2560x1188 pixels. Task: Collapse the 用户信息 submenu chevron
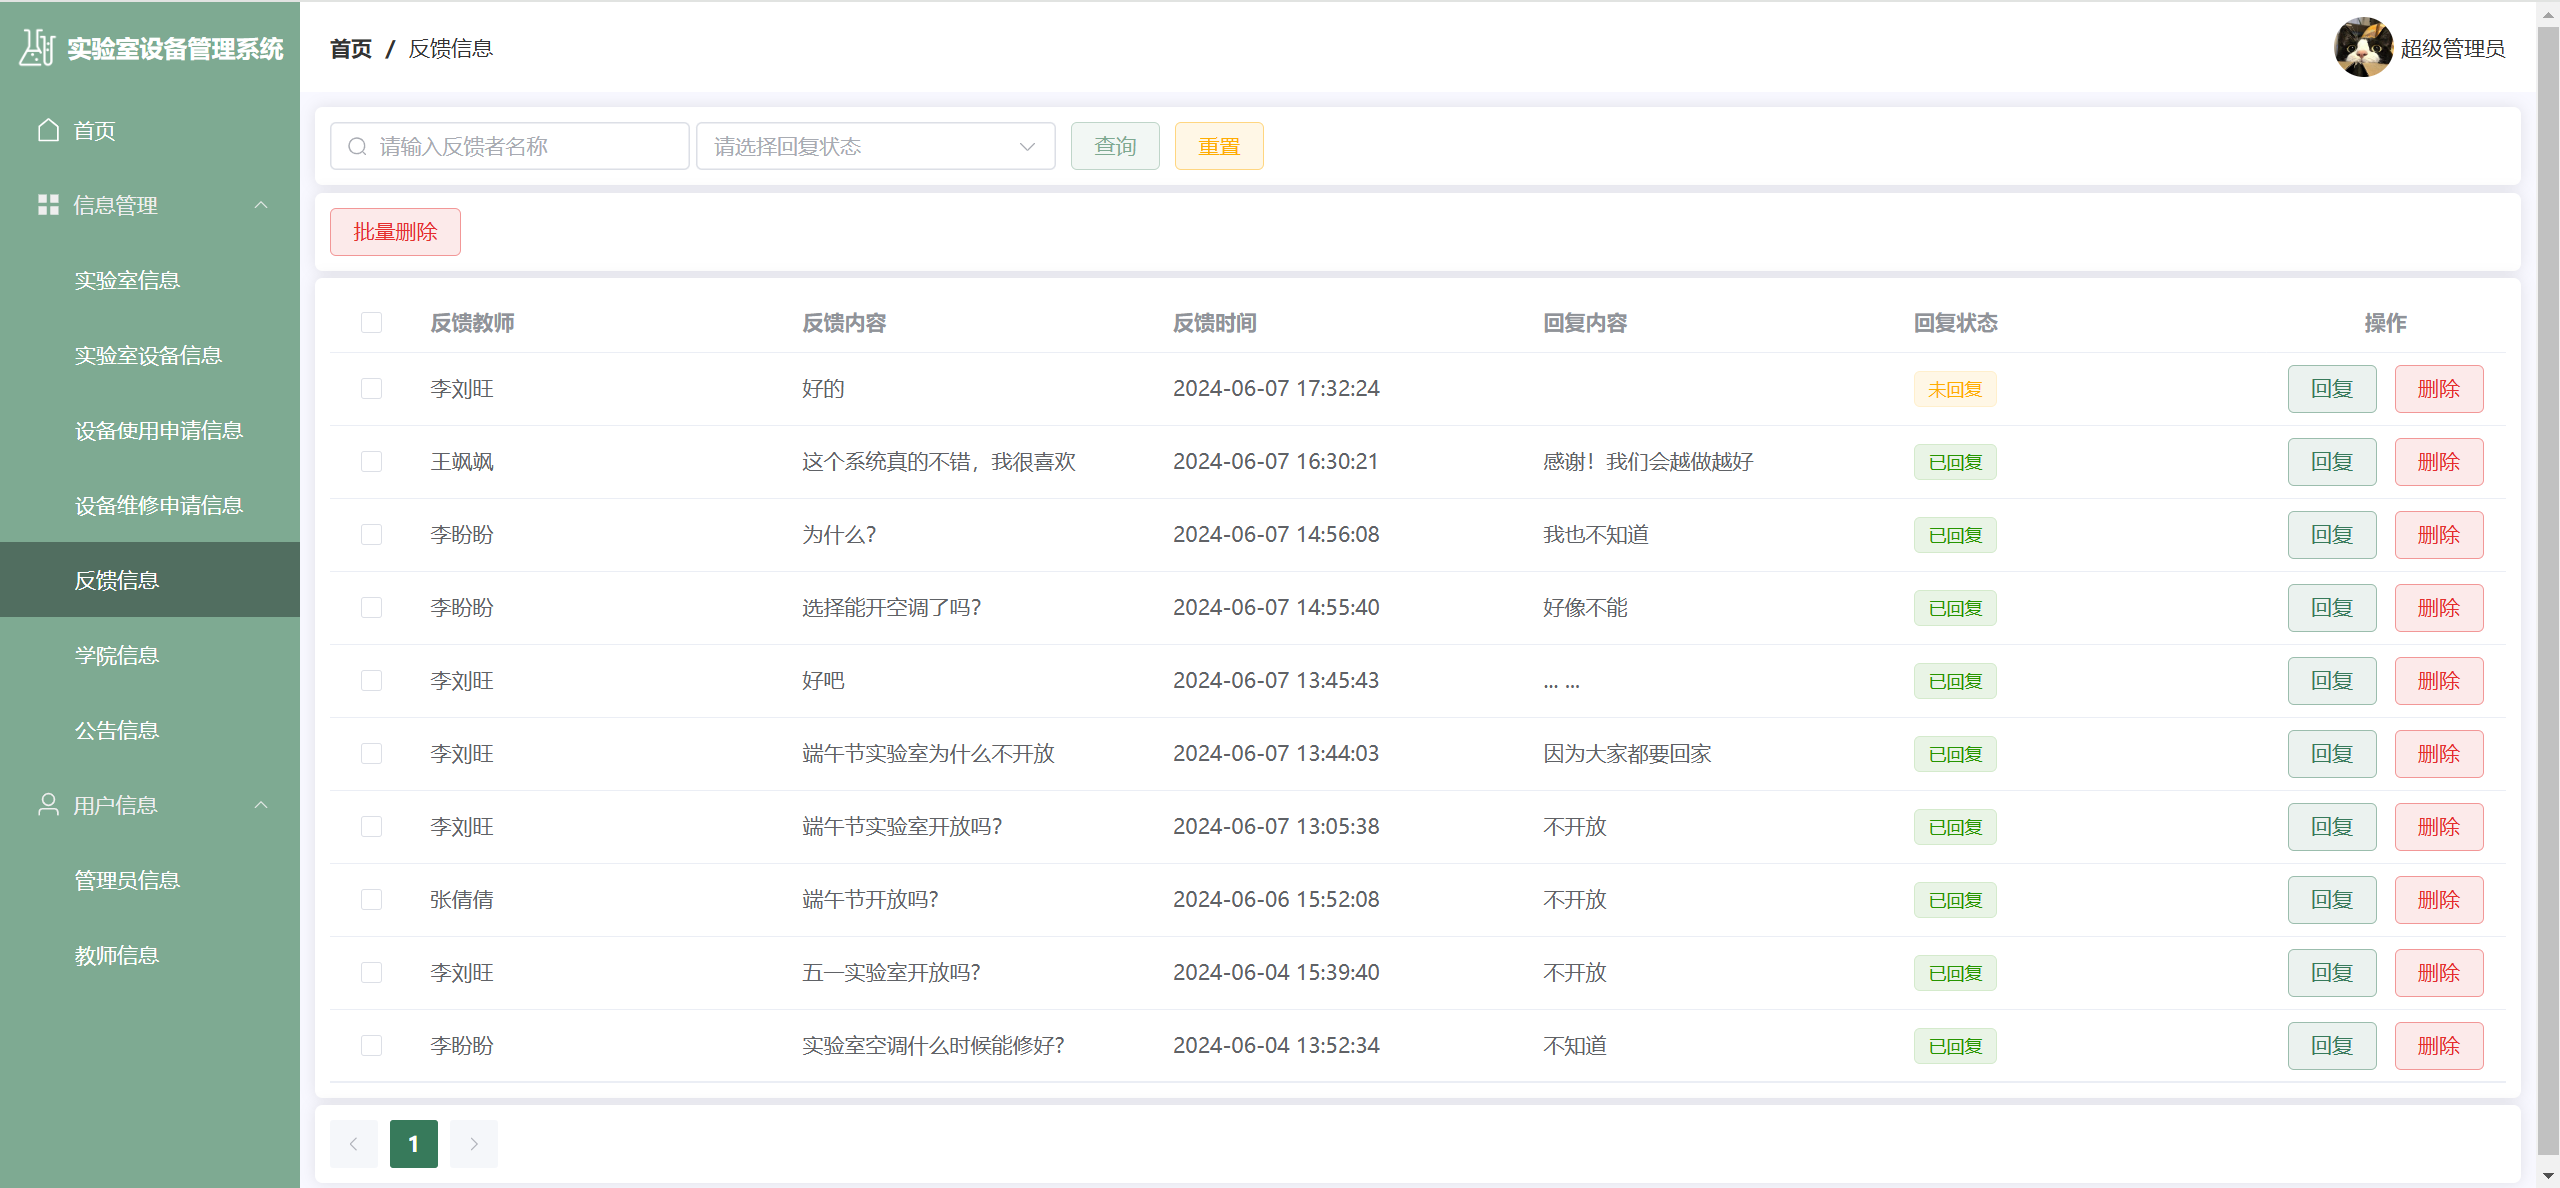coord(261,805)
